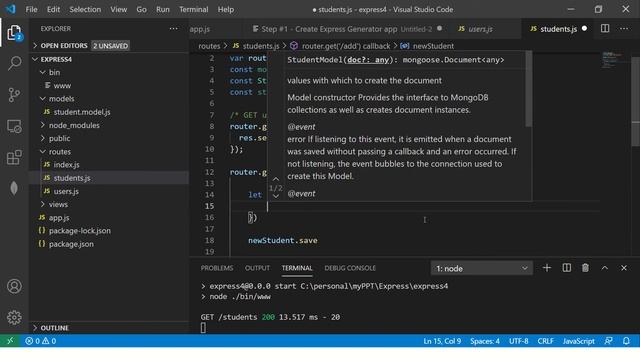Open the Accounts icon

[x=14, y=286]
